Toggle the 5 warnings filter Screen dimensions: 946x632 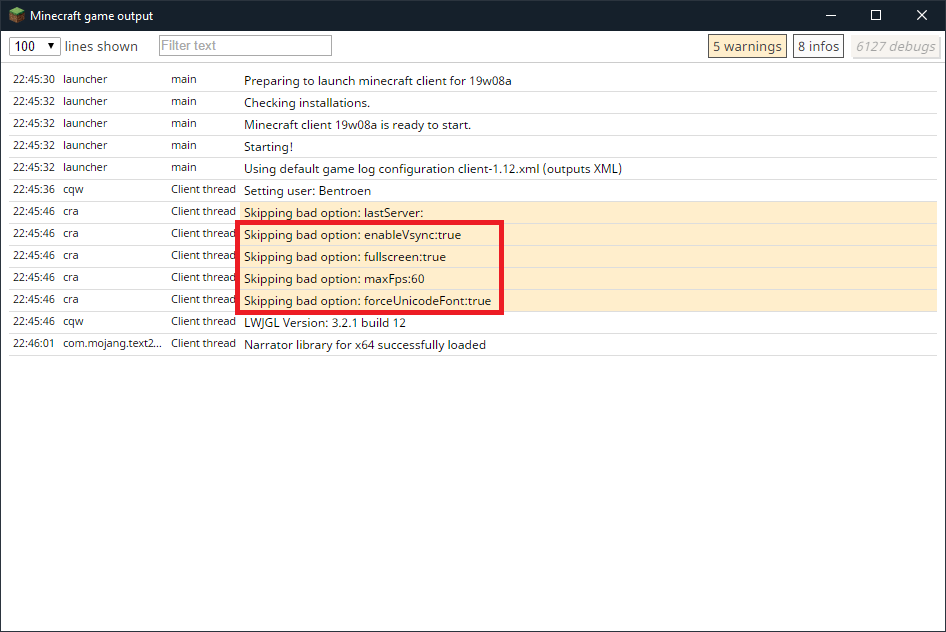click(x=746, y=46)
